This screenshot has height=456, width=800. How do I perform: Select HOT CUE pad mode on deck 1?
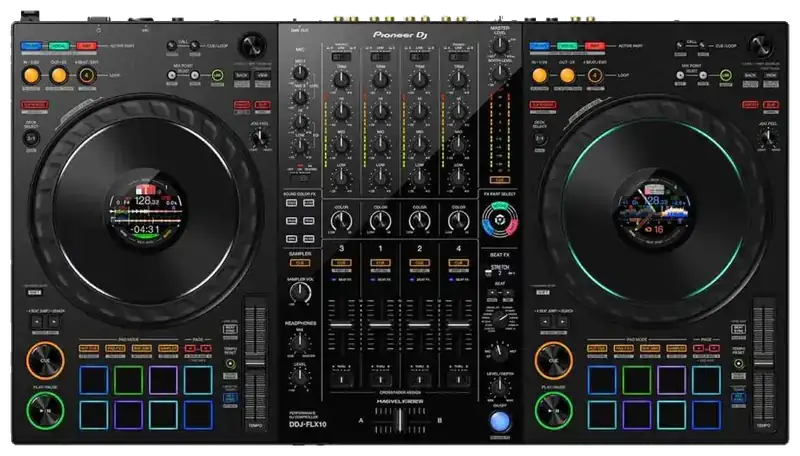(x=89, y=348)
